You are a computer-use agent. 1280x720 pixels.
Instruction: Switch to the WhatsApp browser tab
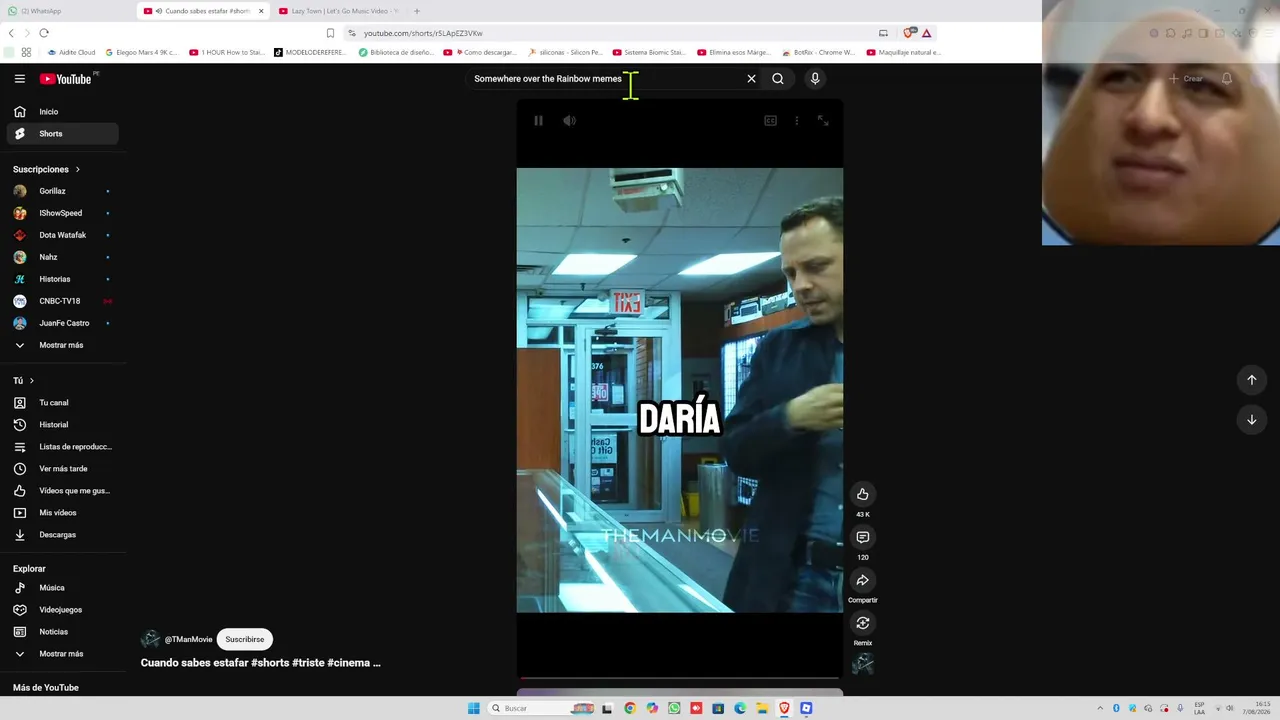click(x=68, y=11)
